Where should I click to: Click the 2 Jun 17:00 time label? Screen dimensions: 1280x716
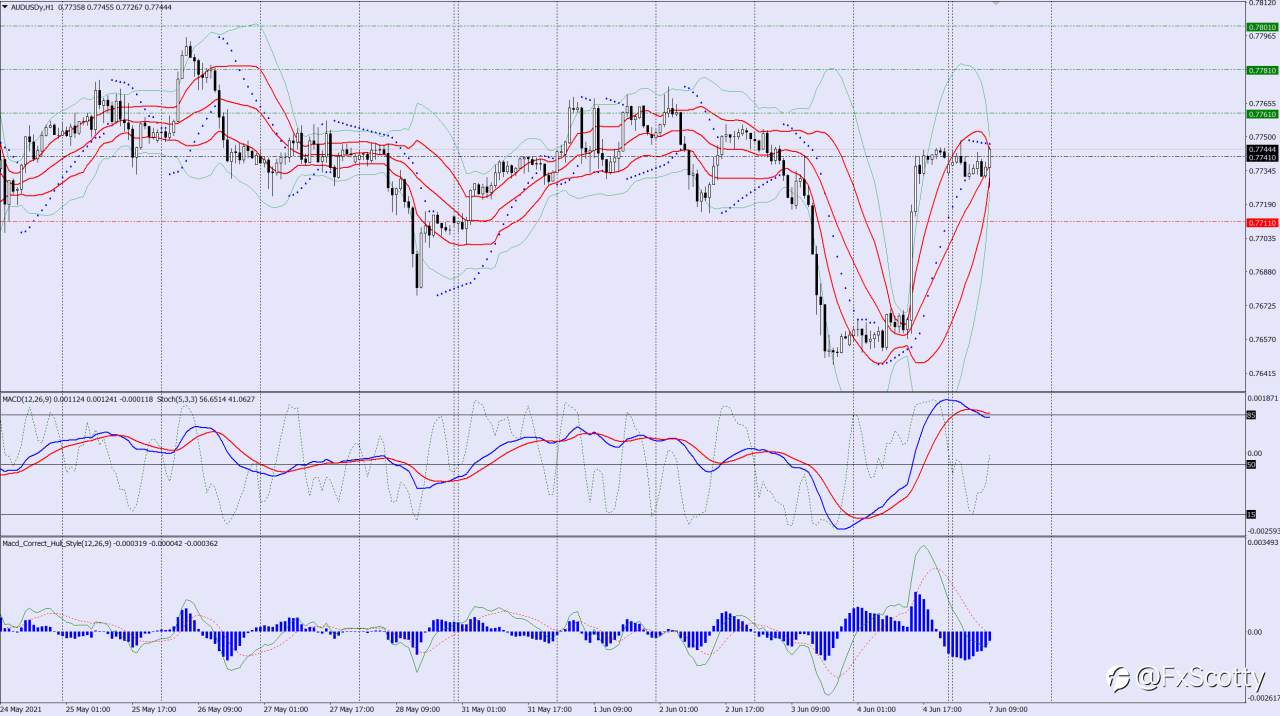746,710
